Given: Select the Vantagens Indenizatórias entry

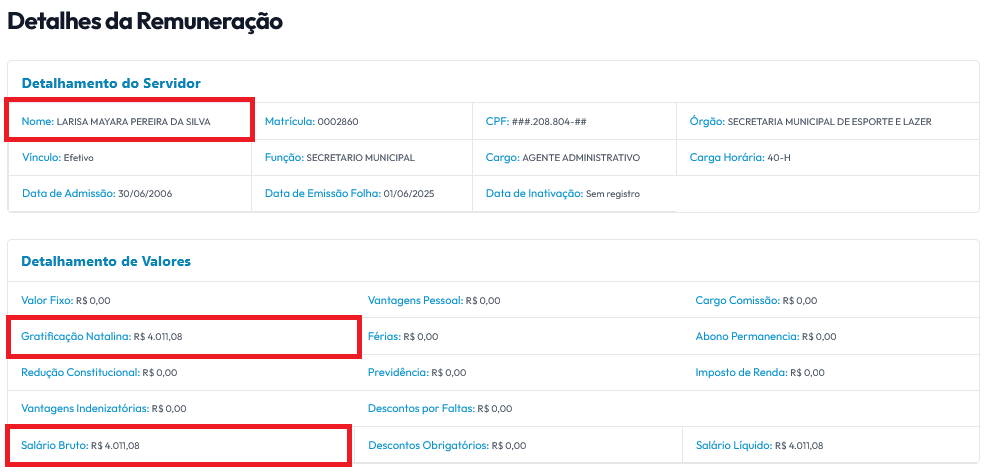Looking at the screenshot, I should (104, 408).
